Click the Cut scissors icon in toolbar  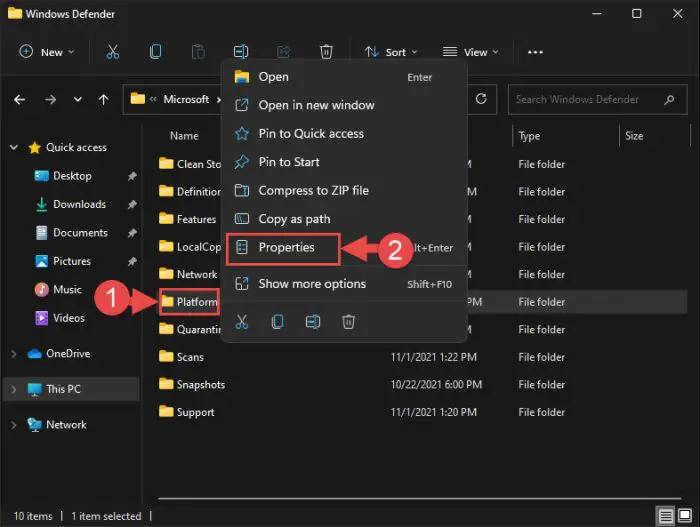[x=113, y=52]
